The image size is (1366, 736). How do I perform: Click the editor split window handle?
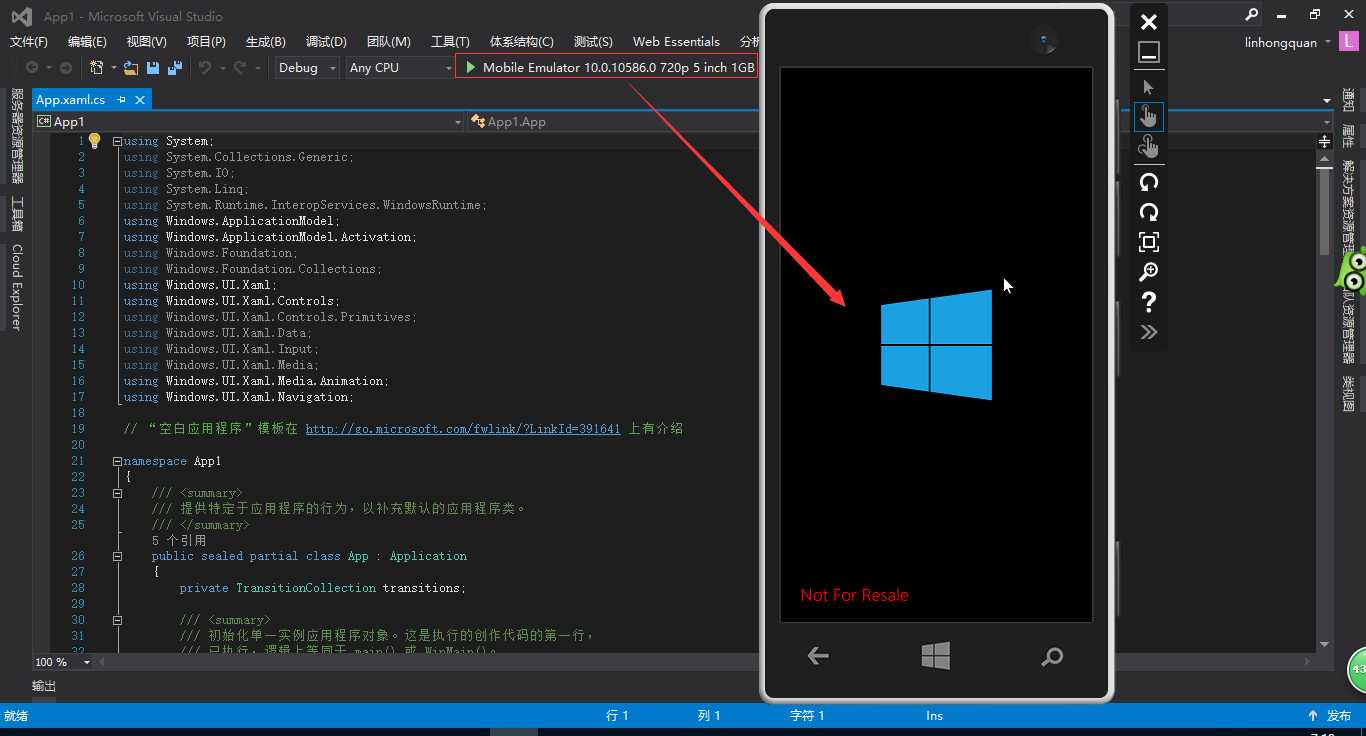point(1325,142)
